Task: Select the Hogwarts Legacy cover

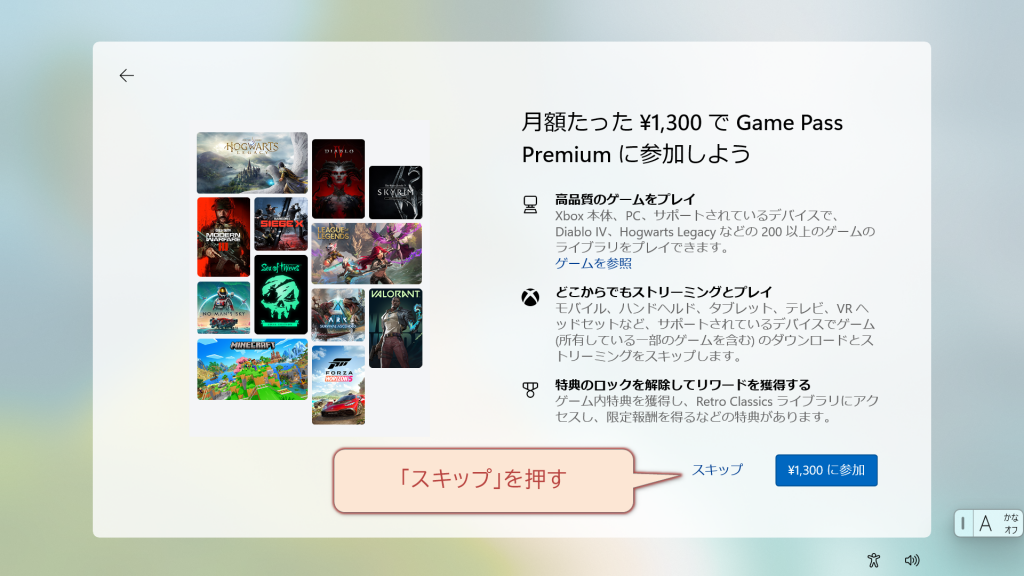Action: [252, 163]
